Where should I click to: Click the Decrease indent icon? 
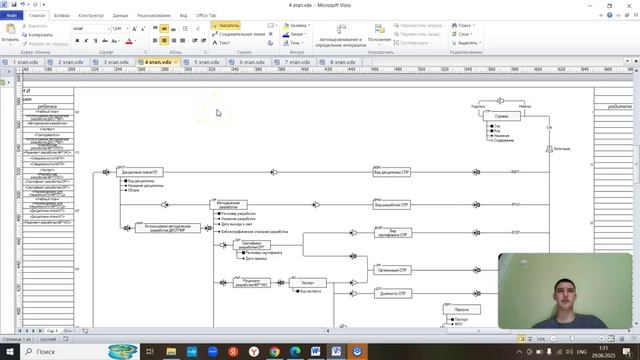[195, 41]
